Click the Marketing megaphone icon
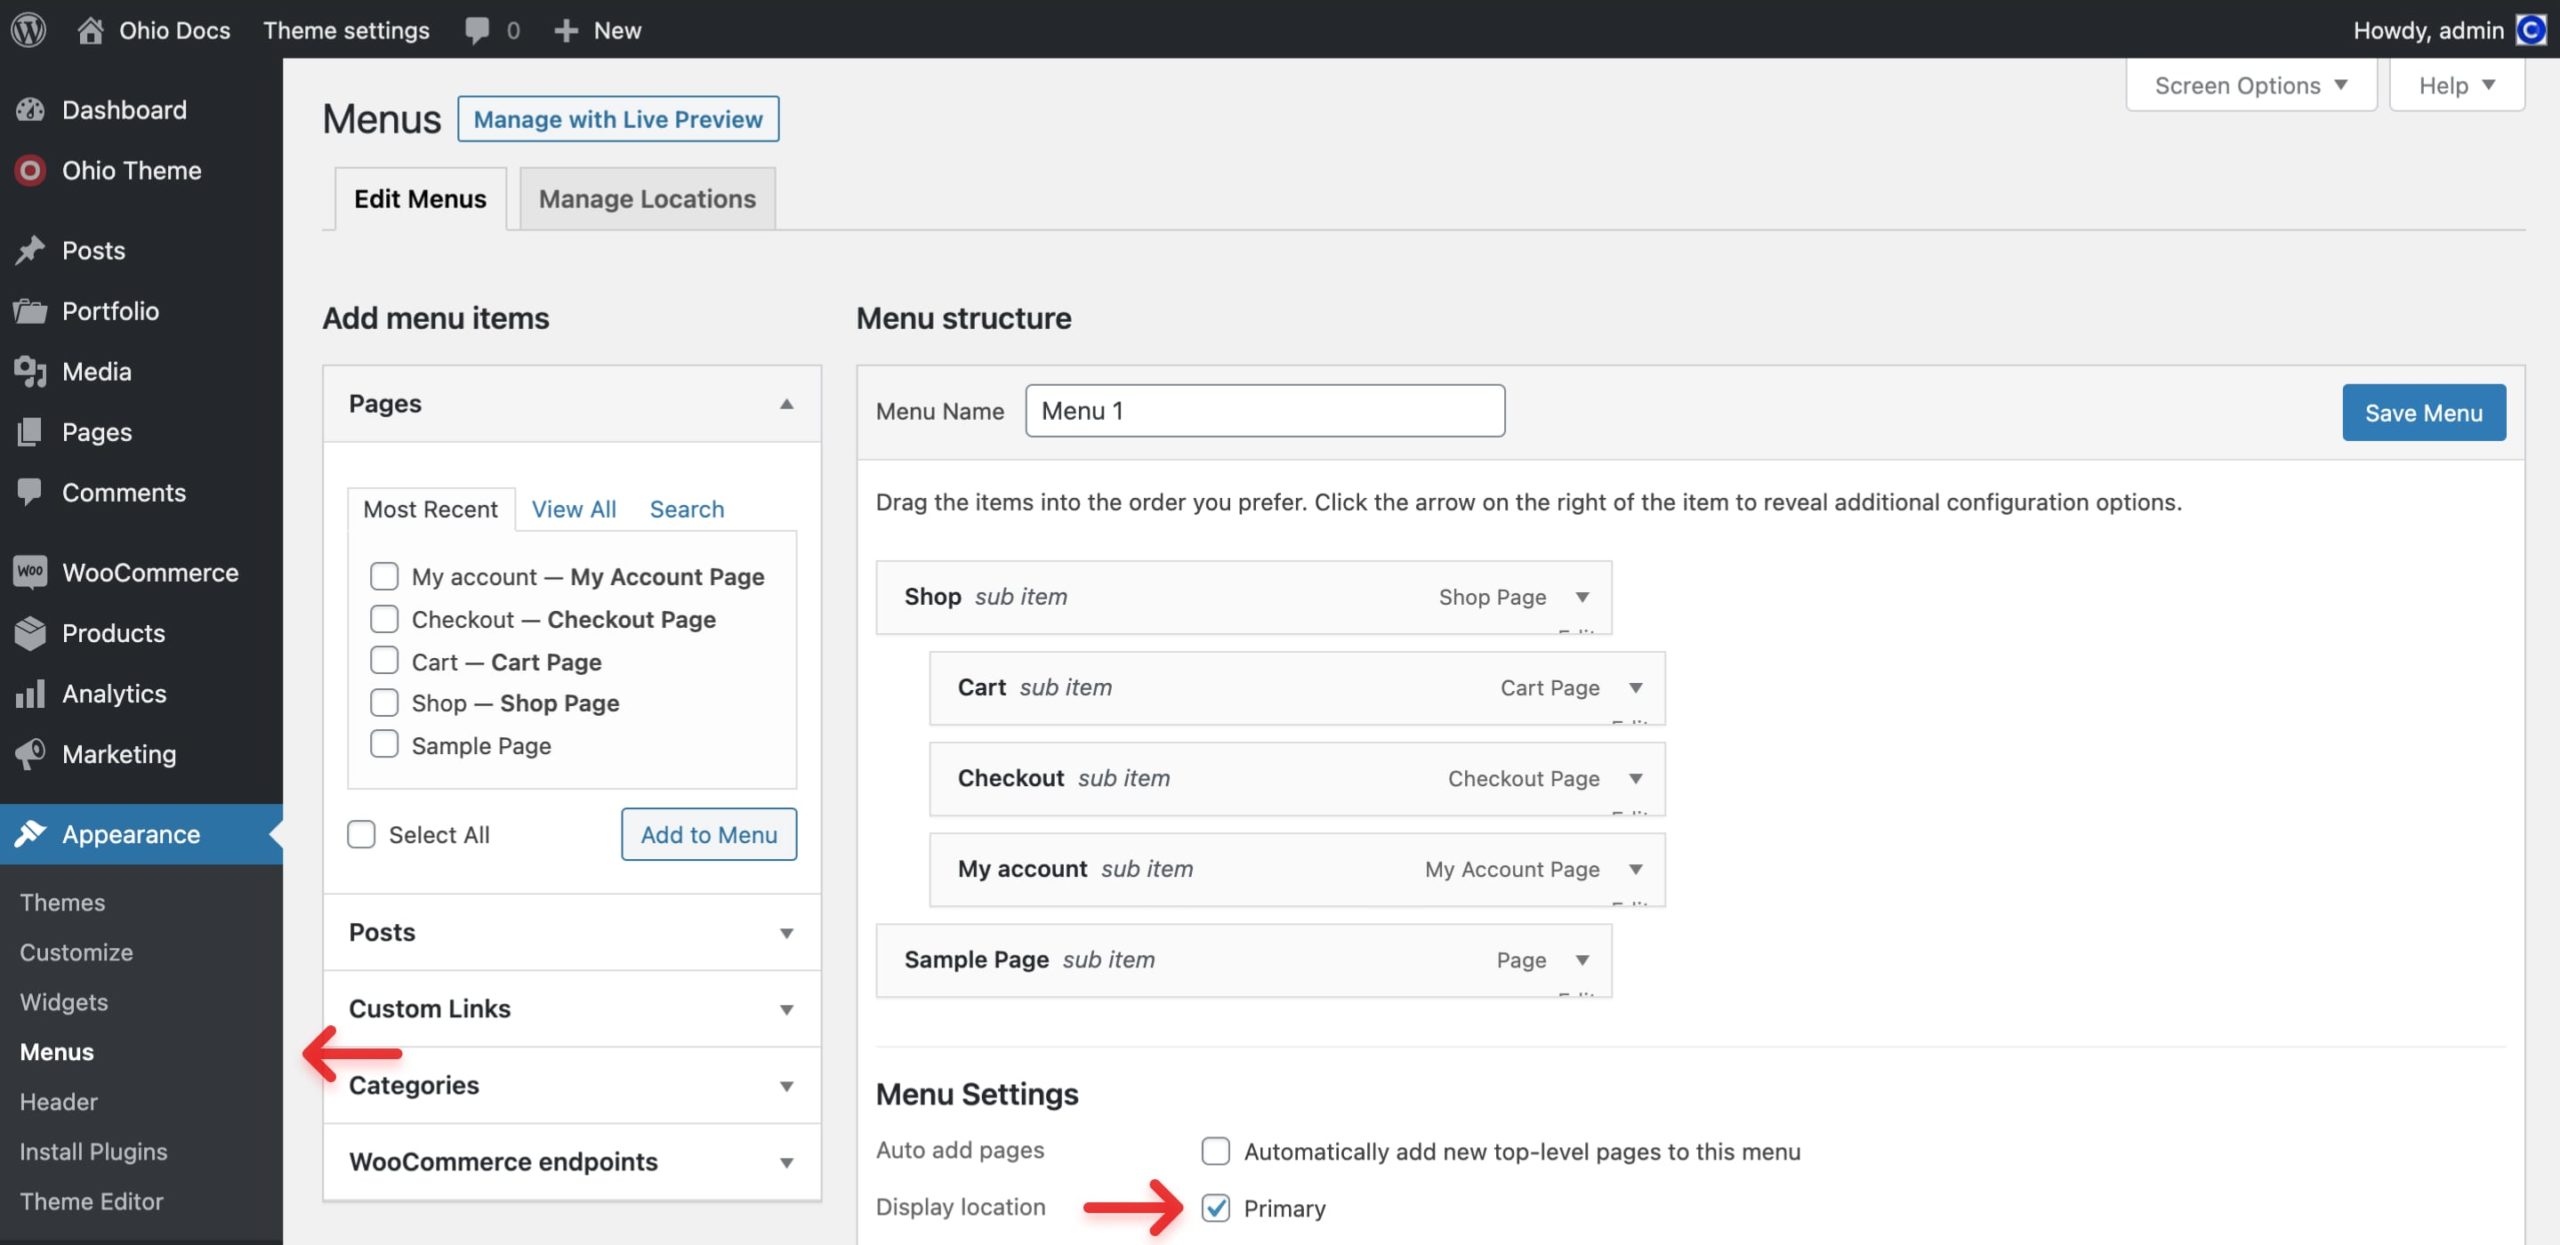Viewport: 2560px width, 1245px height. point(30,754)
